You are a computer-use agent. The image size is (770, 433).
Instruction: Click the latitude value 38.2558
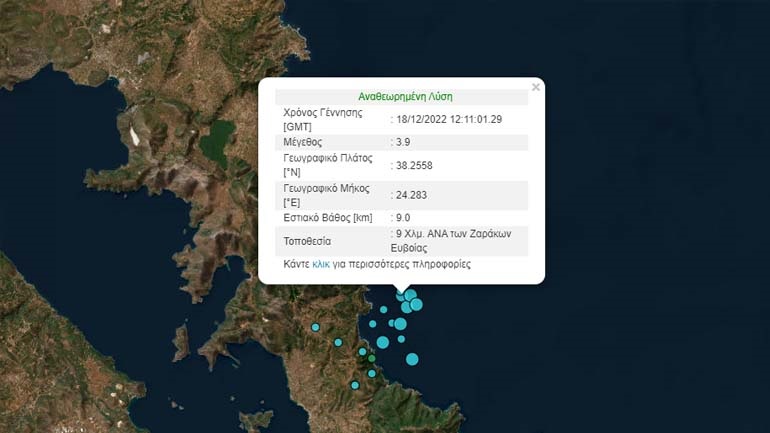coord(414,165)
